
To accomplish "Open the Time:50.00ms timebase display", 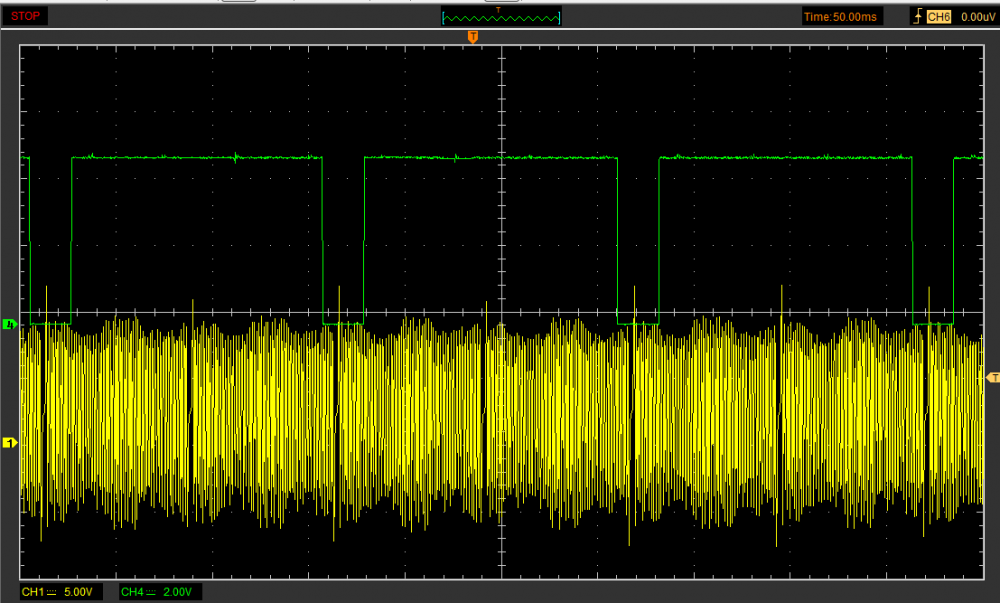I will pyautogui.click(x=840, y=16).
